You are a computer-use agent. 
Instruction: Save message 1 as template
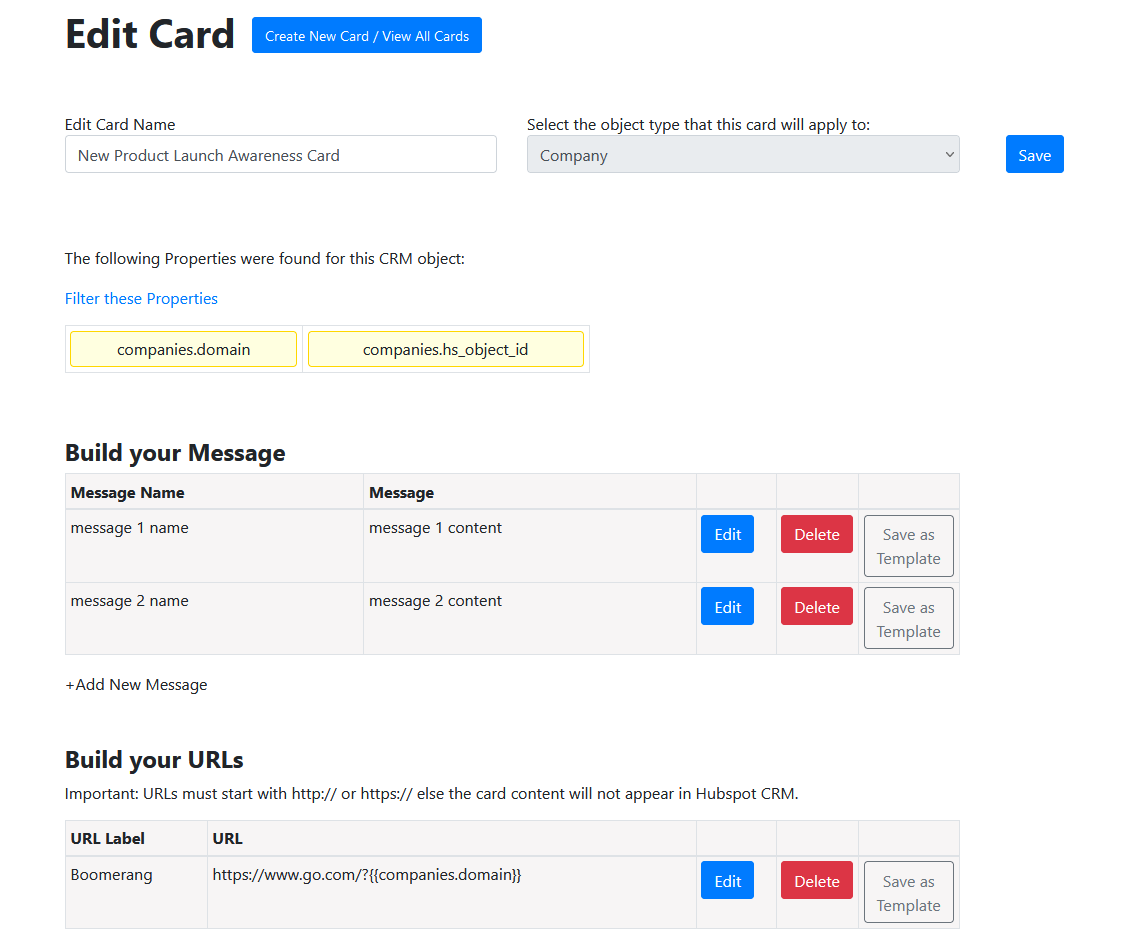(908, 546)
